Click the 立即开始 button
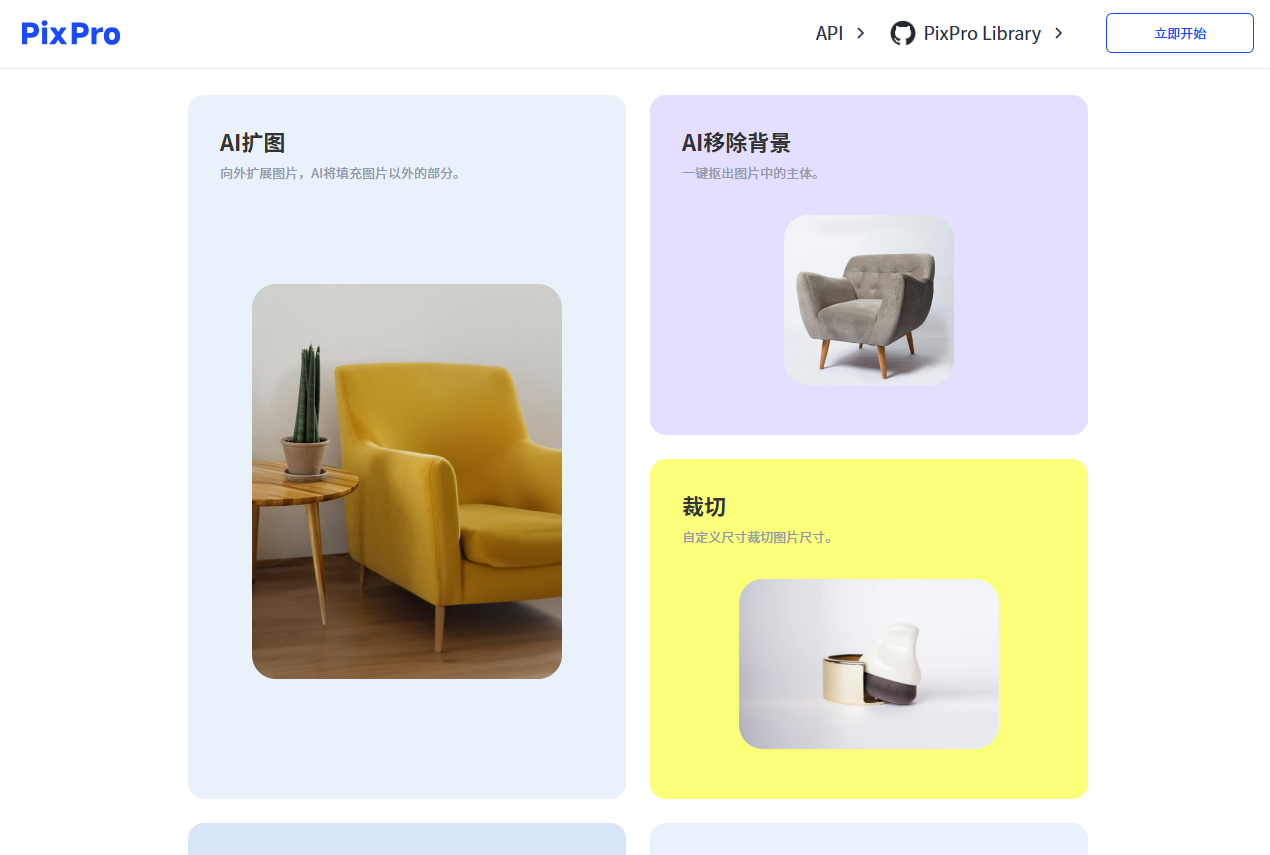 pos(1180,33)
